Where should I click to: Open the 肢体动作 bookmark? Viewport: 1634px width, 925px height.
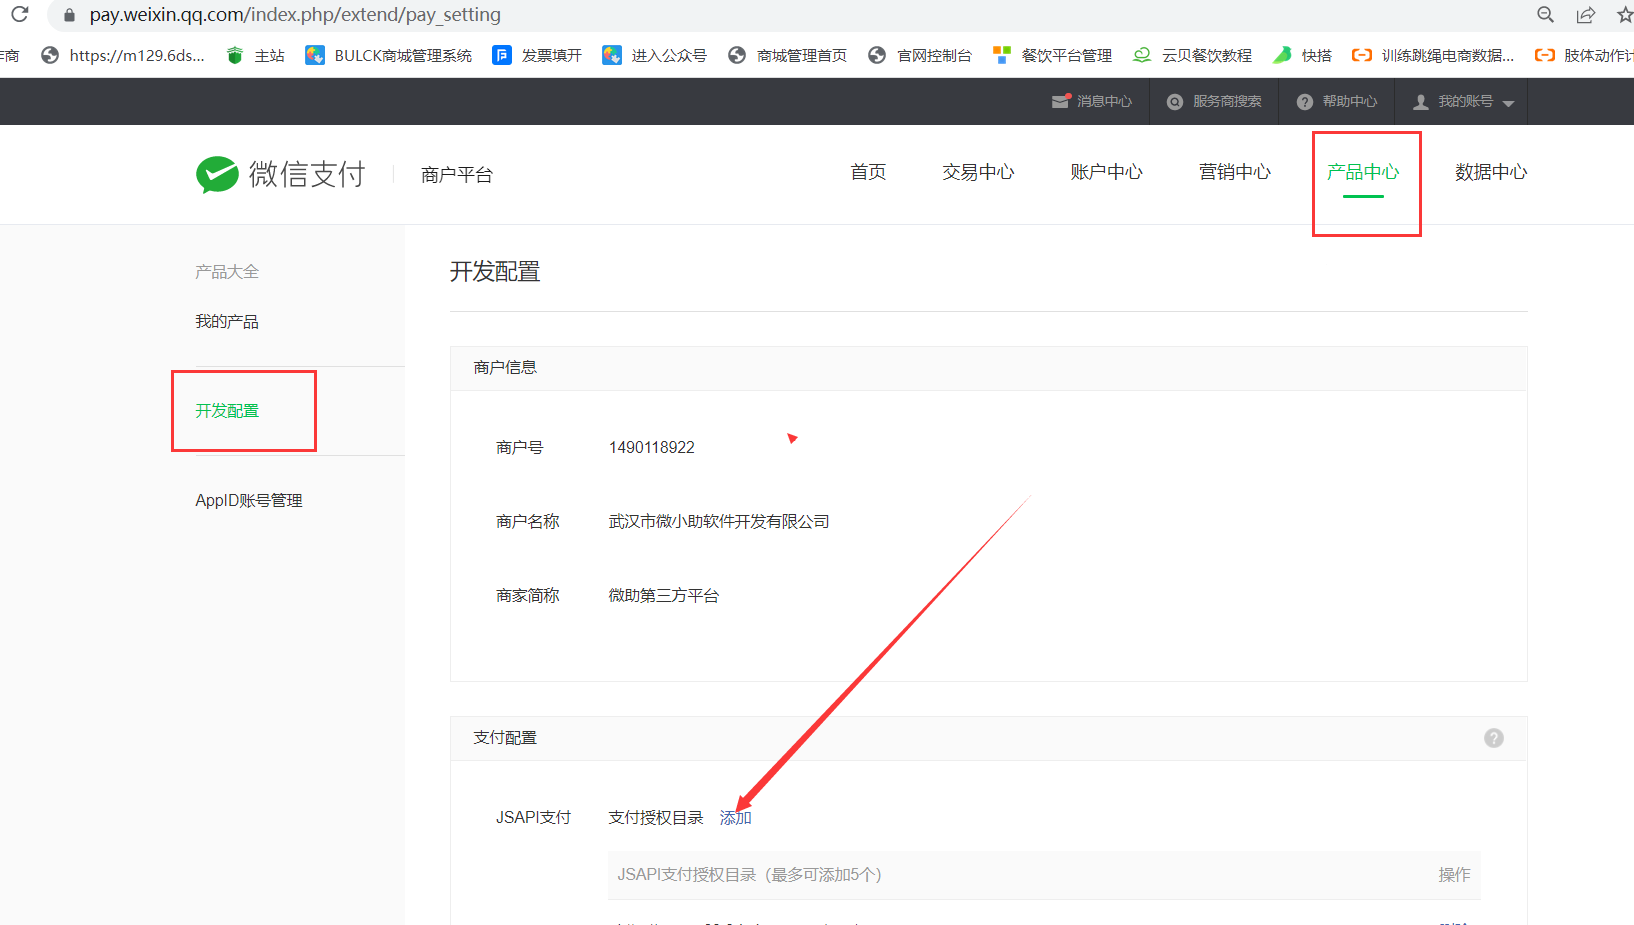click(1584, 55)
